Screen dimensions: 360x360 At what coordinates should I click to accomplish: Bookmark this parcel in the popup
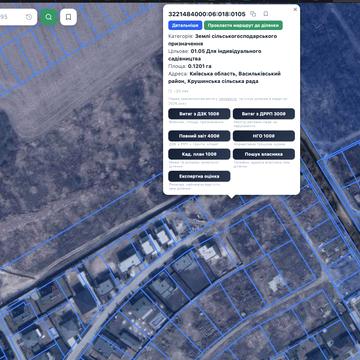(266, 14)
